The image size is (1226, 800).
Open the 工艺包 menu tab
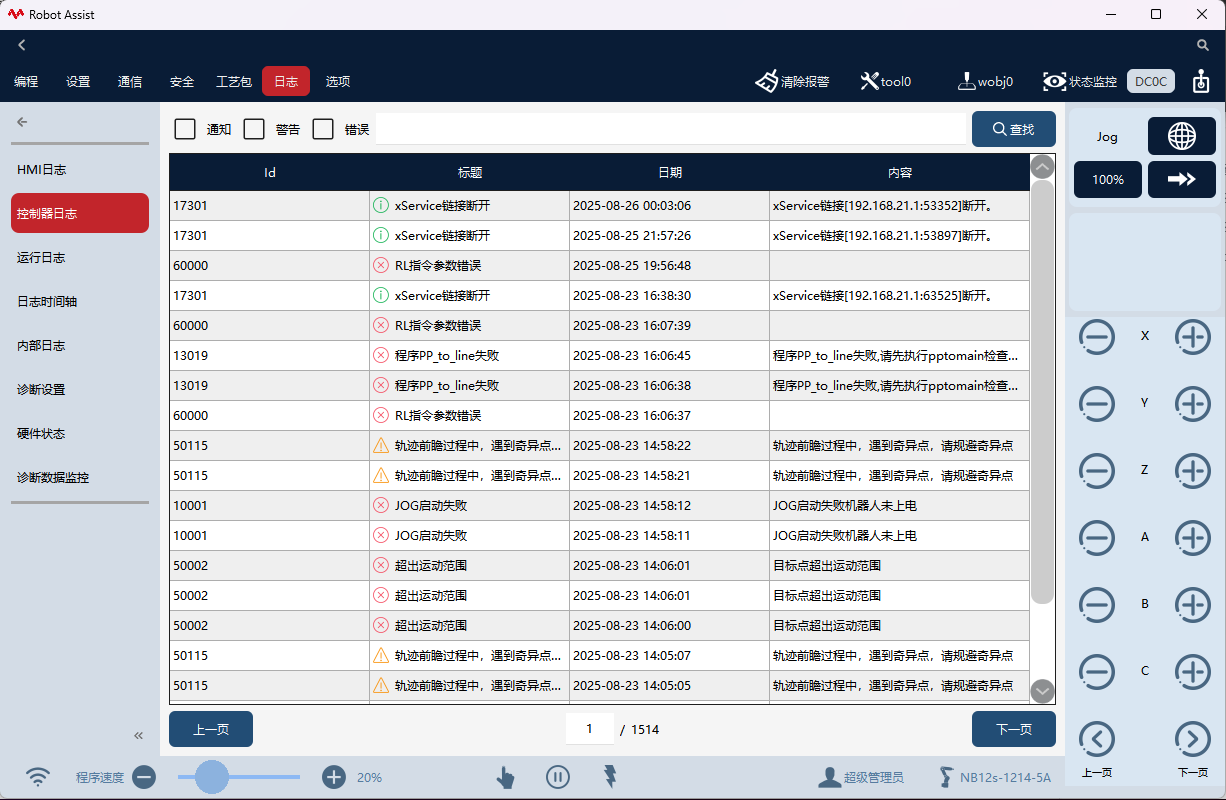233,82
